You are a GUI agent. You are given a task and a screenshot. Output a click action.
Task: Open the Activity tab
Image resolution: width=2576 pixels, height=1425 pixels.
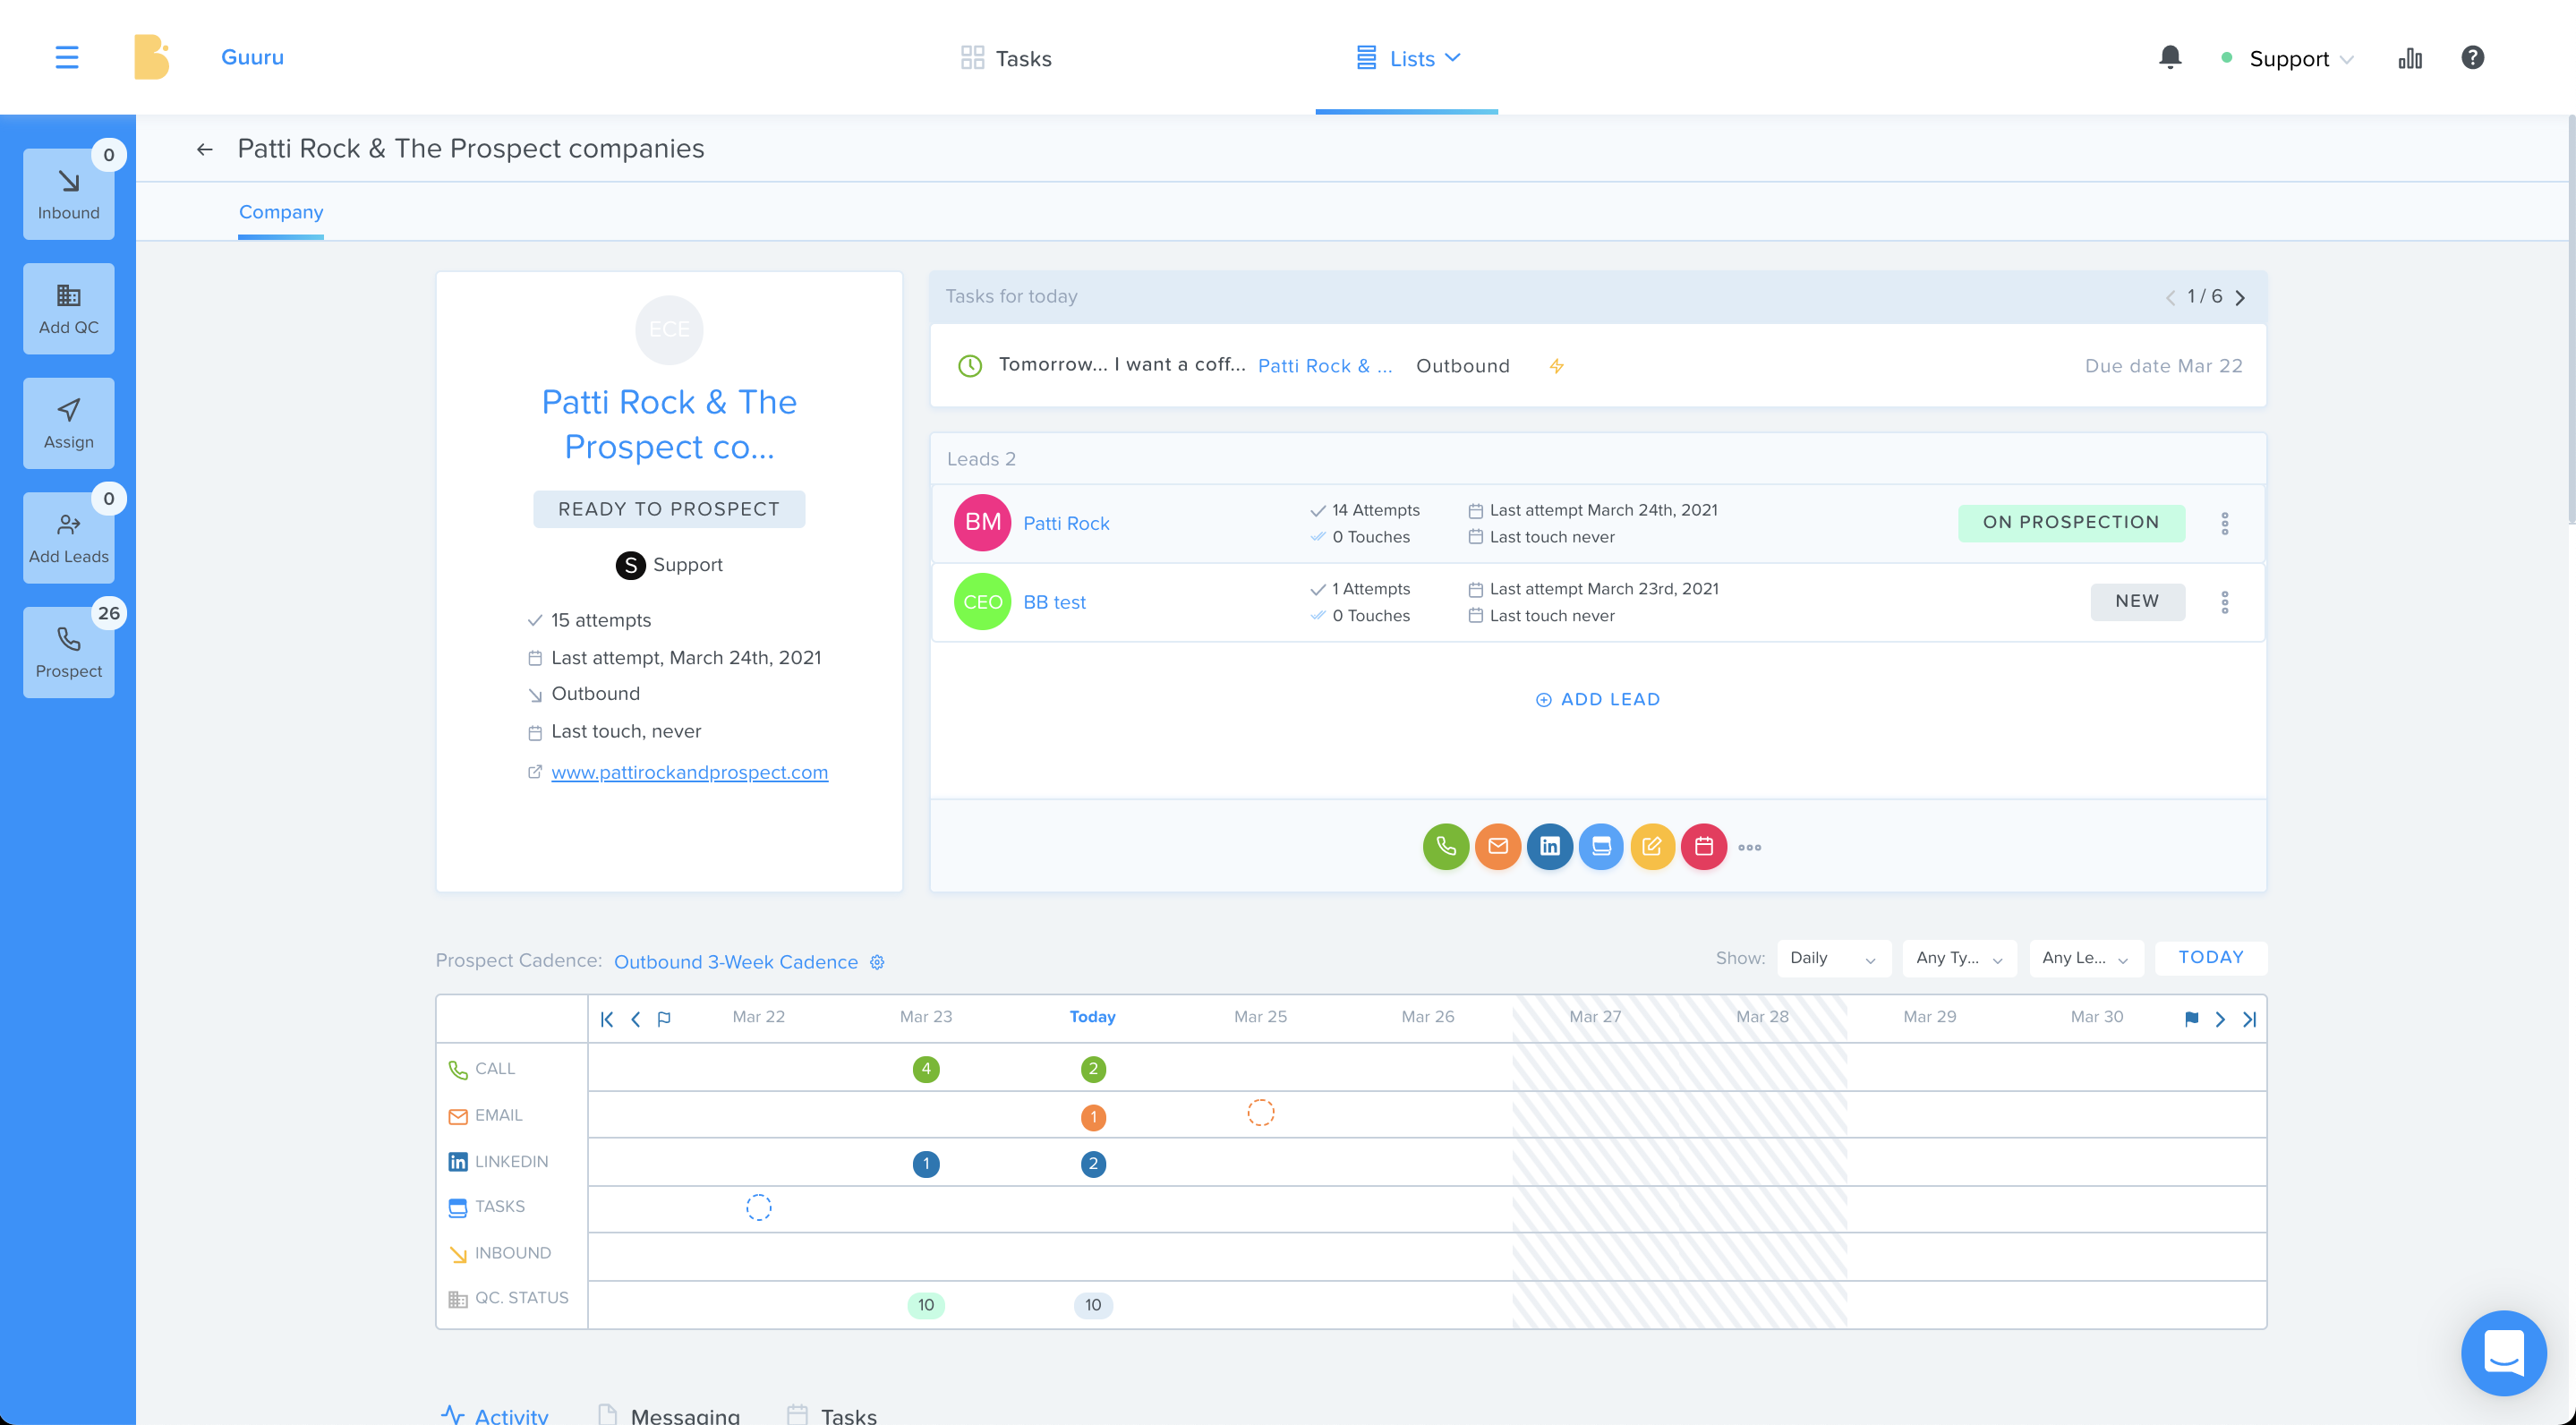click(x=495, y=1414)
